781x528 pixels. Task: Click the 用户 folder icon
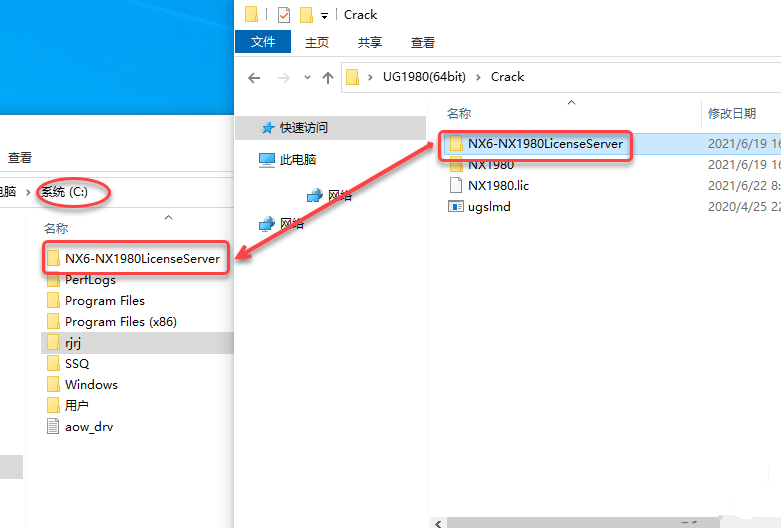(x=53, y=405)
